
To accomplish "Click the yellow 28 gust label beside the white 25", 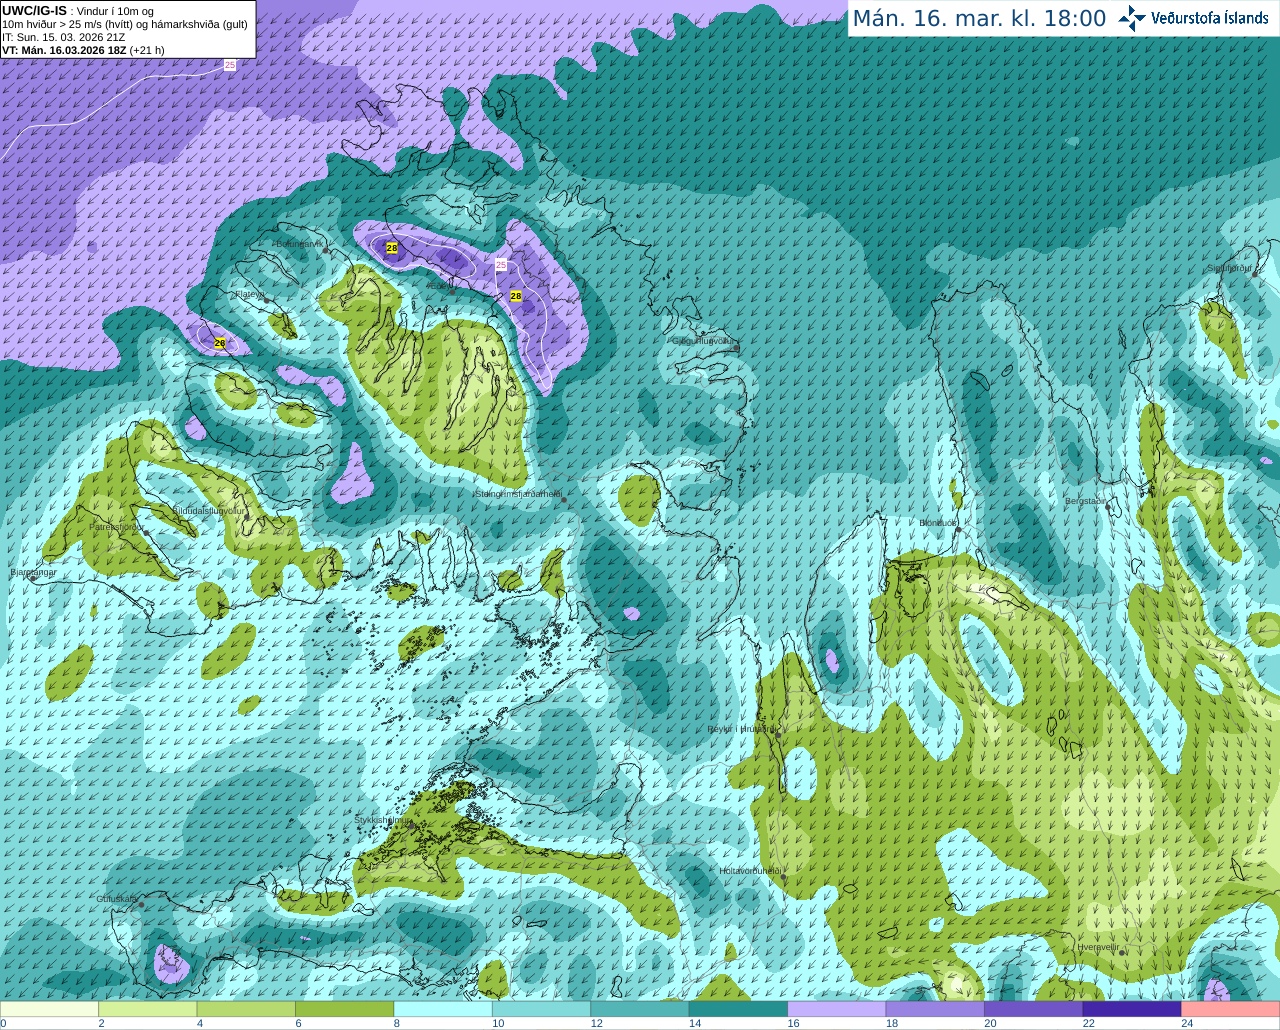I will pyautogui.click(x=516, y=296).
